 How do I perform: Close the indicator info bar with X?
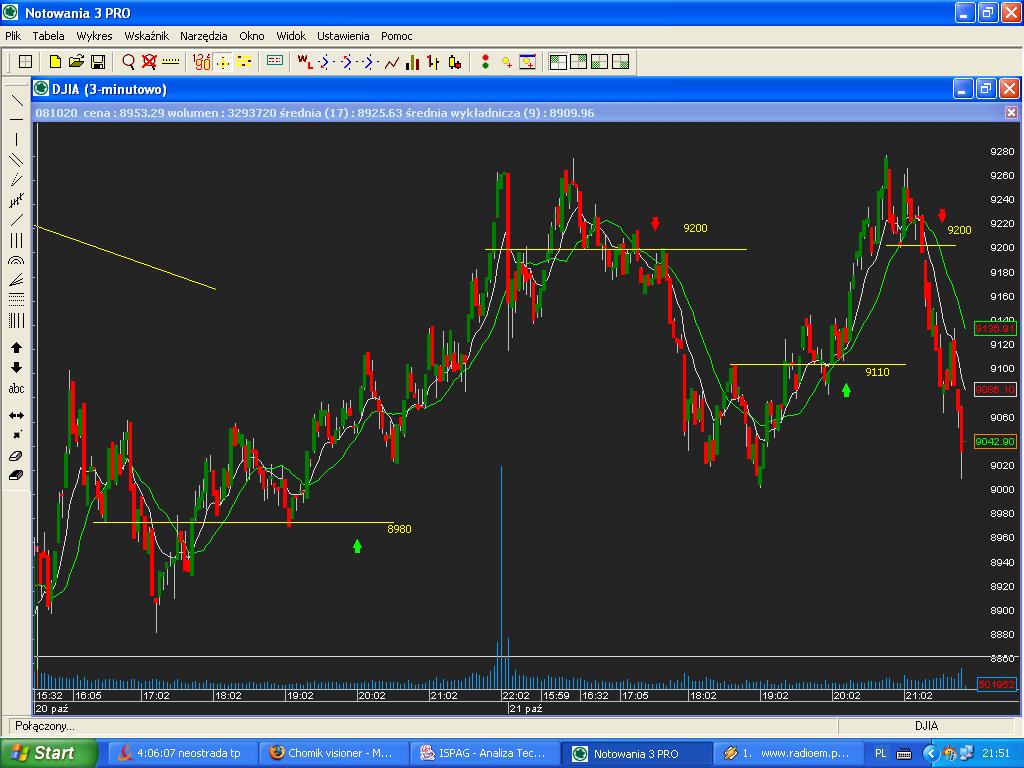point(1011,113)
